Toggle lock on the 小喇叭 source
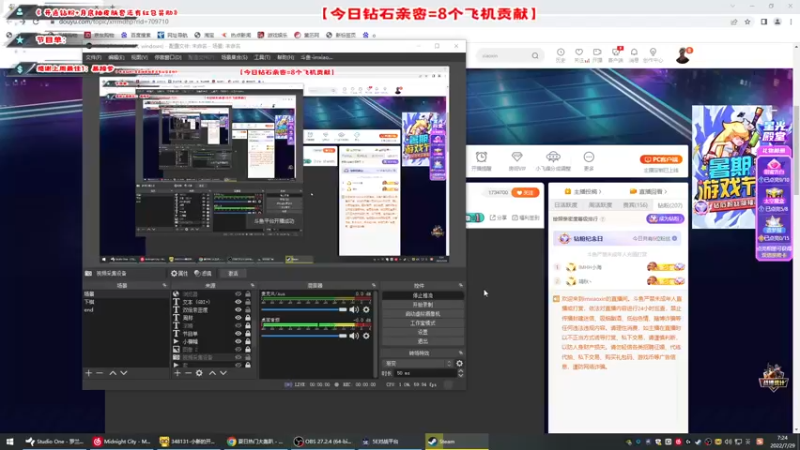Screen dimensions: 800x450 pos(248,341)
